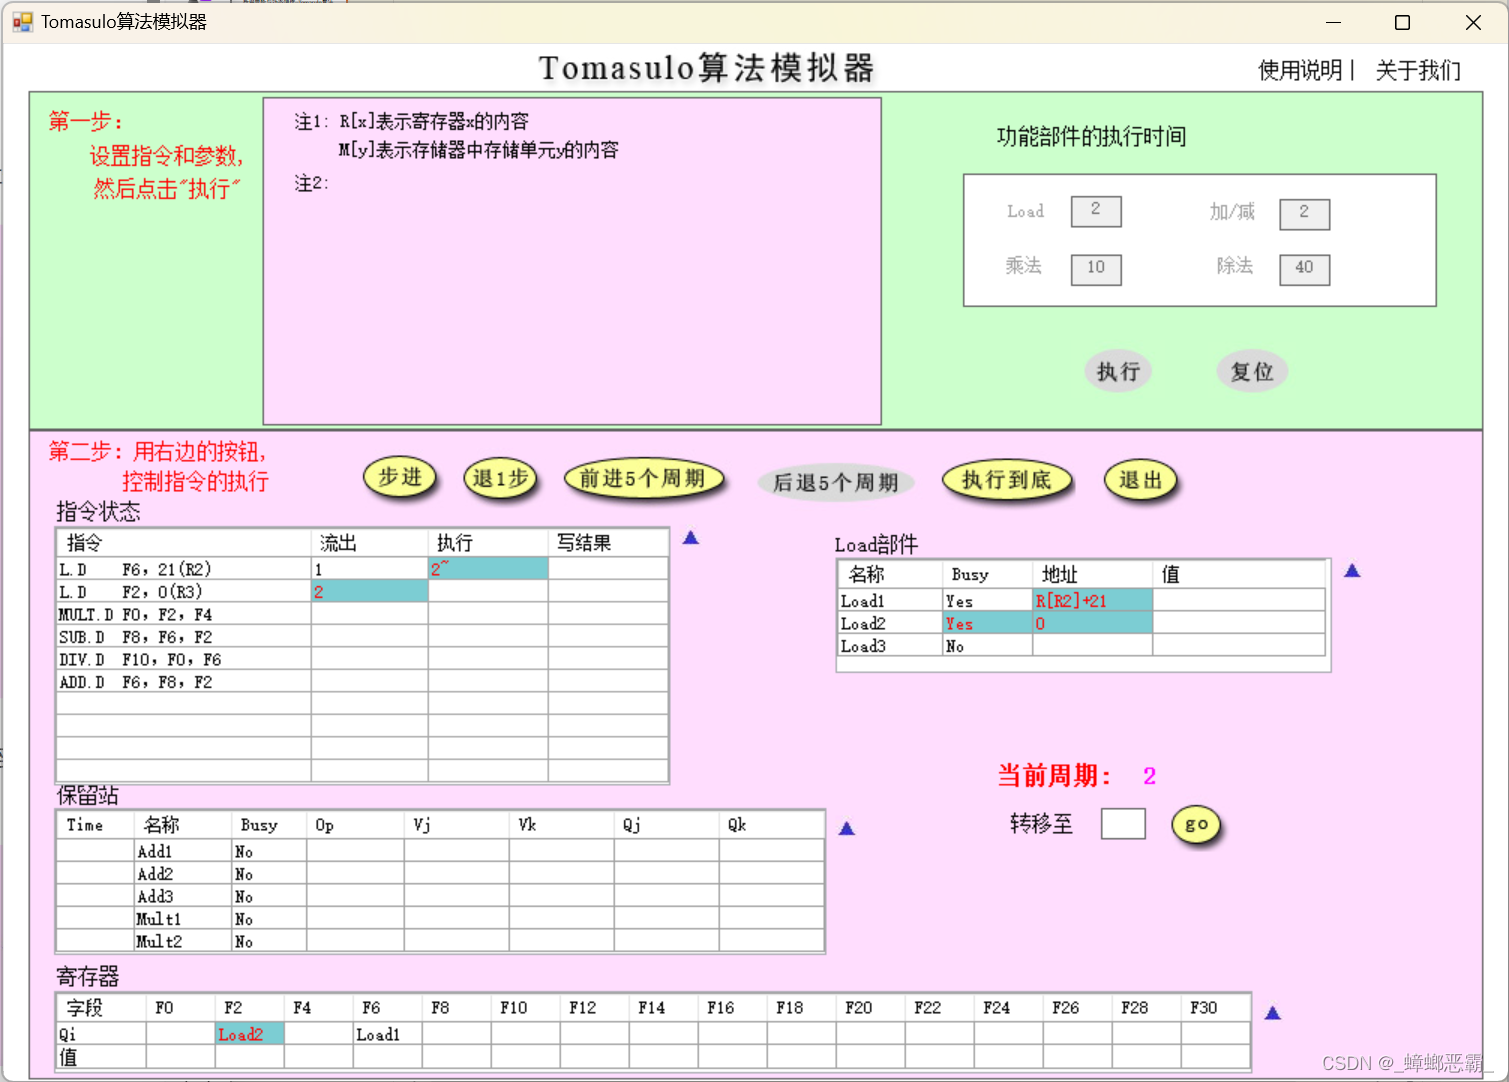Click the Qk column header
The image size is (1509, 1082).
(x=771, y=825)
